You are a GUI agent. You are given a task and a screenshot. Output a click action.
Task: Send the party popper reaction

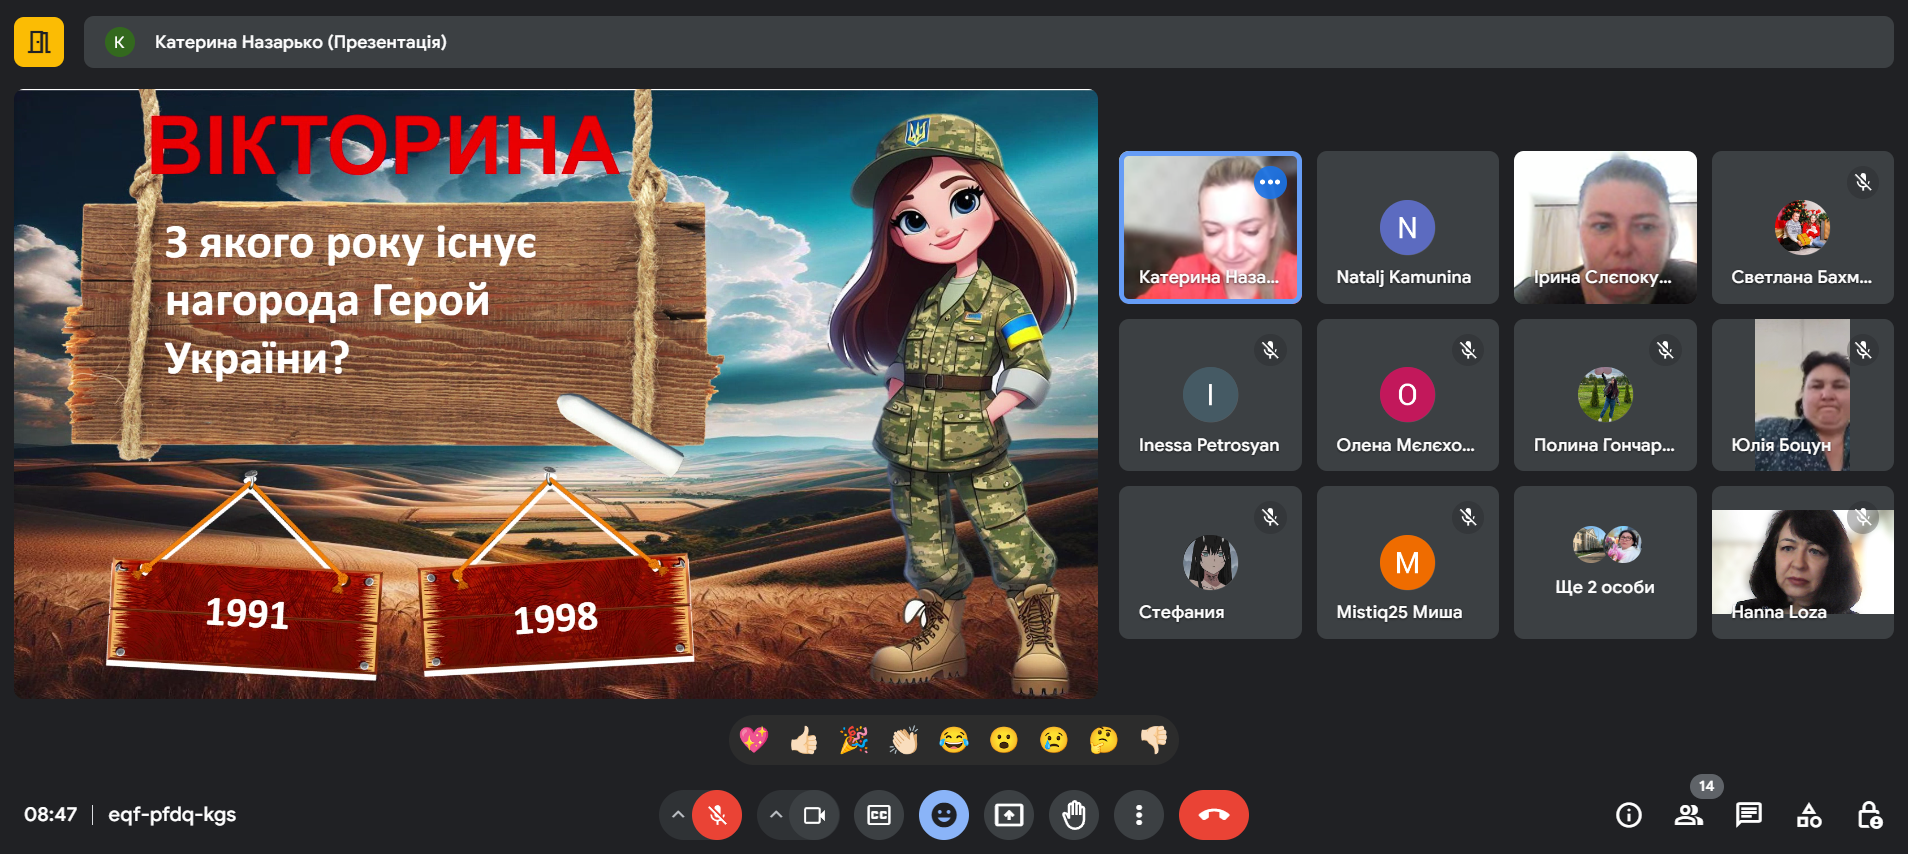[x=854, y=740]
